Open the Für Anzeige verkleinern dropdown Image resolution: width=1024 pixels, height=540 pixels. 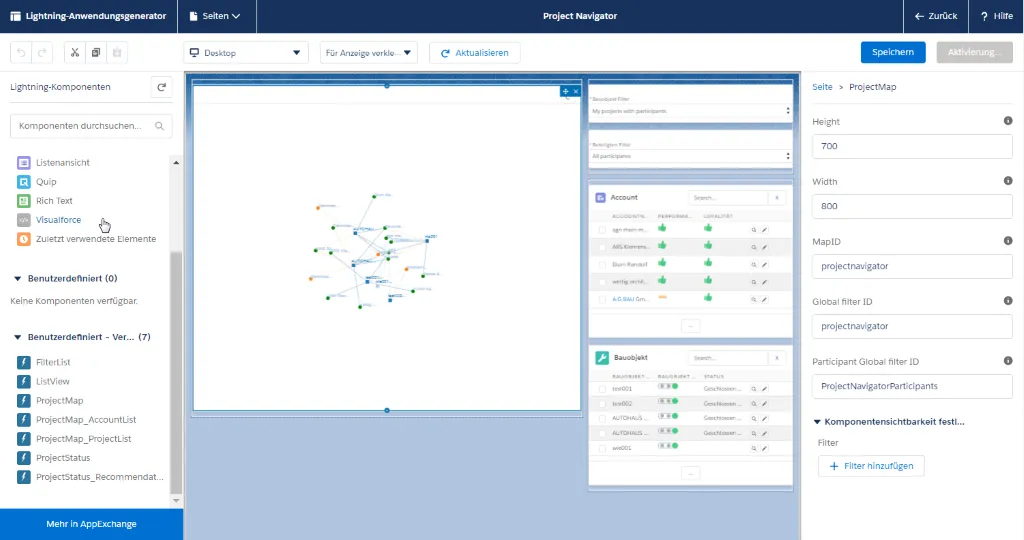368,53
